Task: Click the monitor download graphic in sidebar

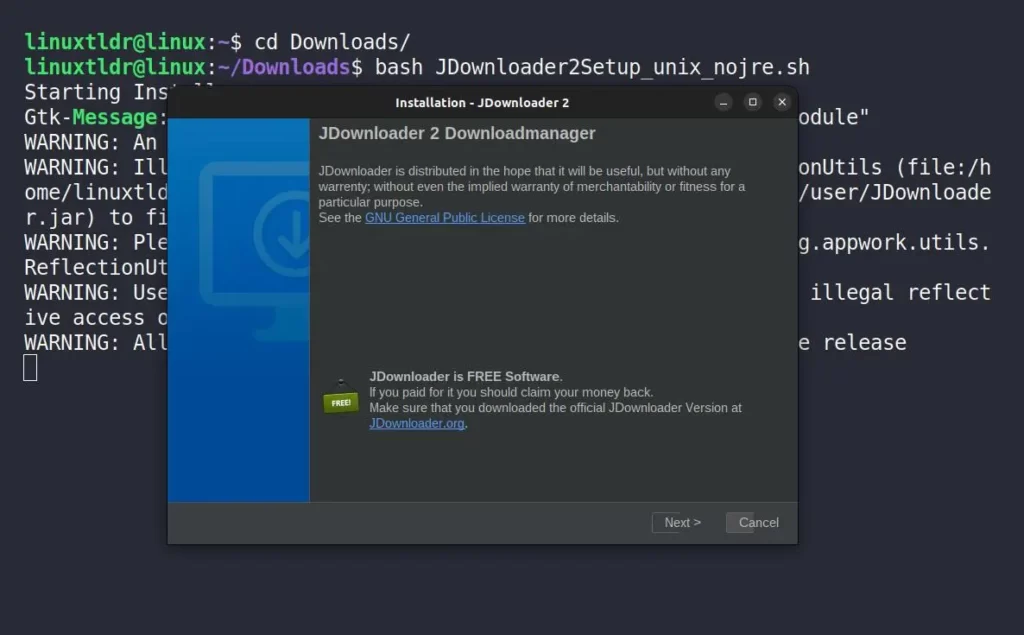Action: click(x=255, y=252)
